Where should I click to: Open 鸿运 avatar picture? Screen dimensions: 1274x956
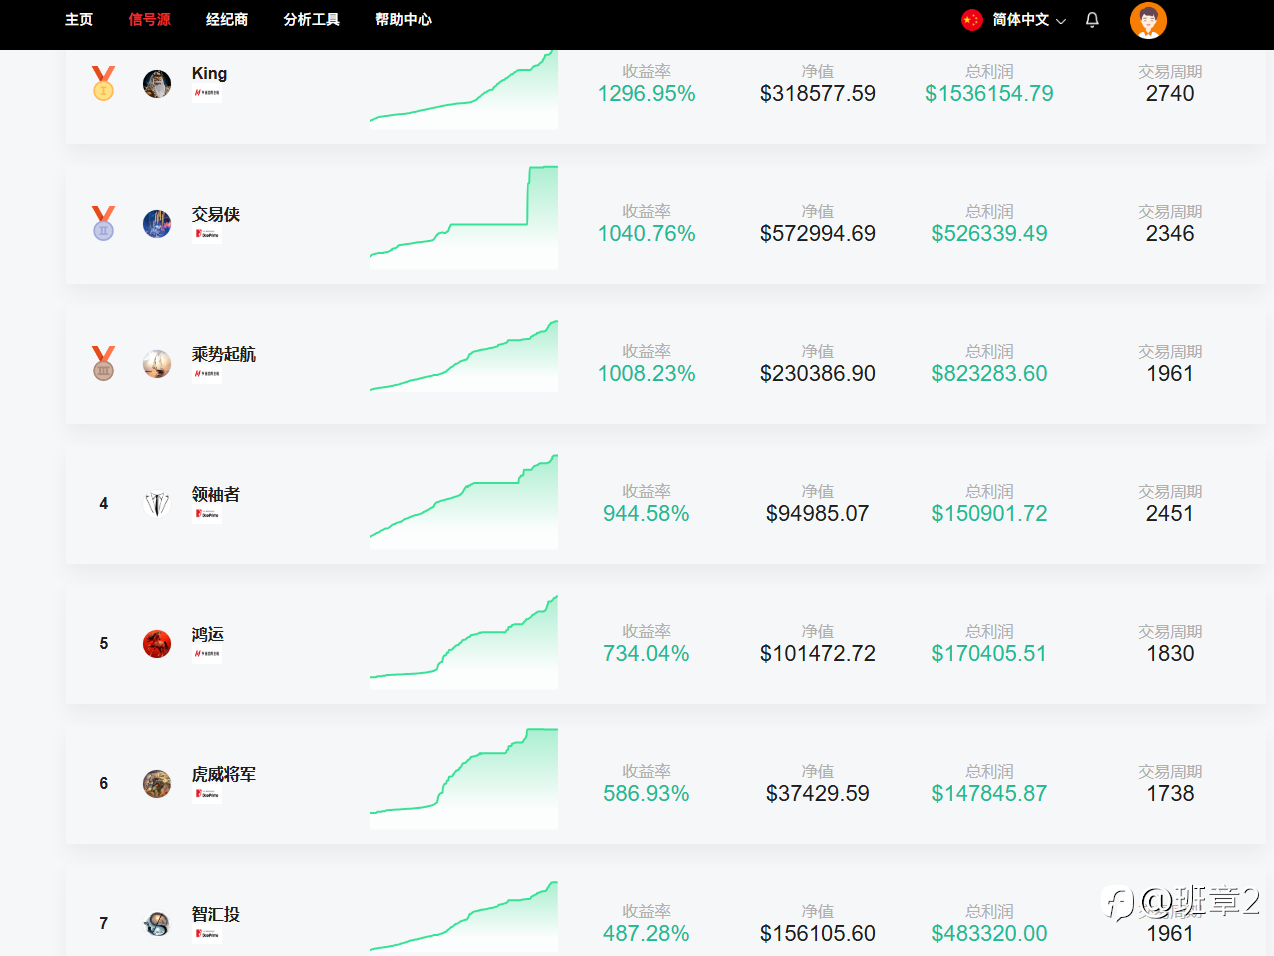pos(157,644)
